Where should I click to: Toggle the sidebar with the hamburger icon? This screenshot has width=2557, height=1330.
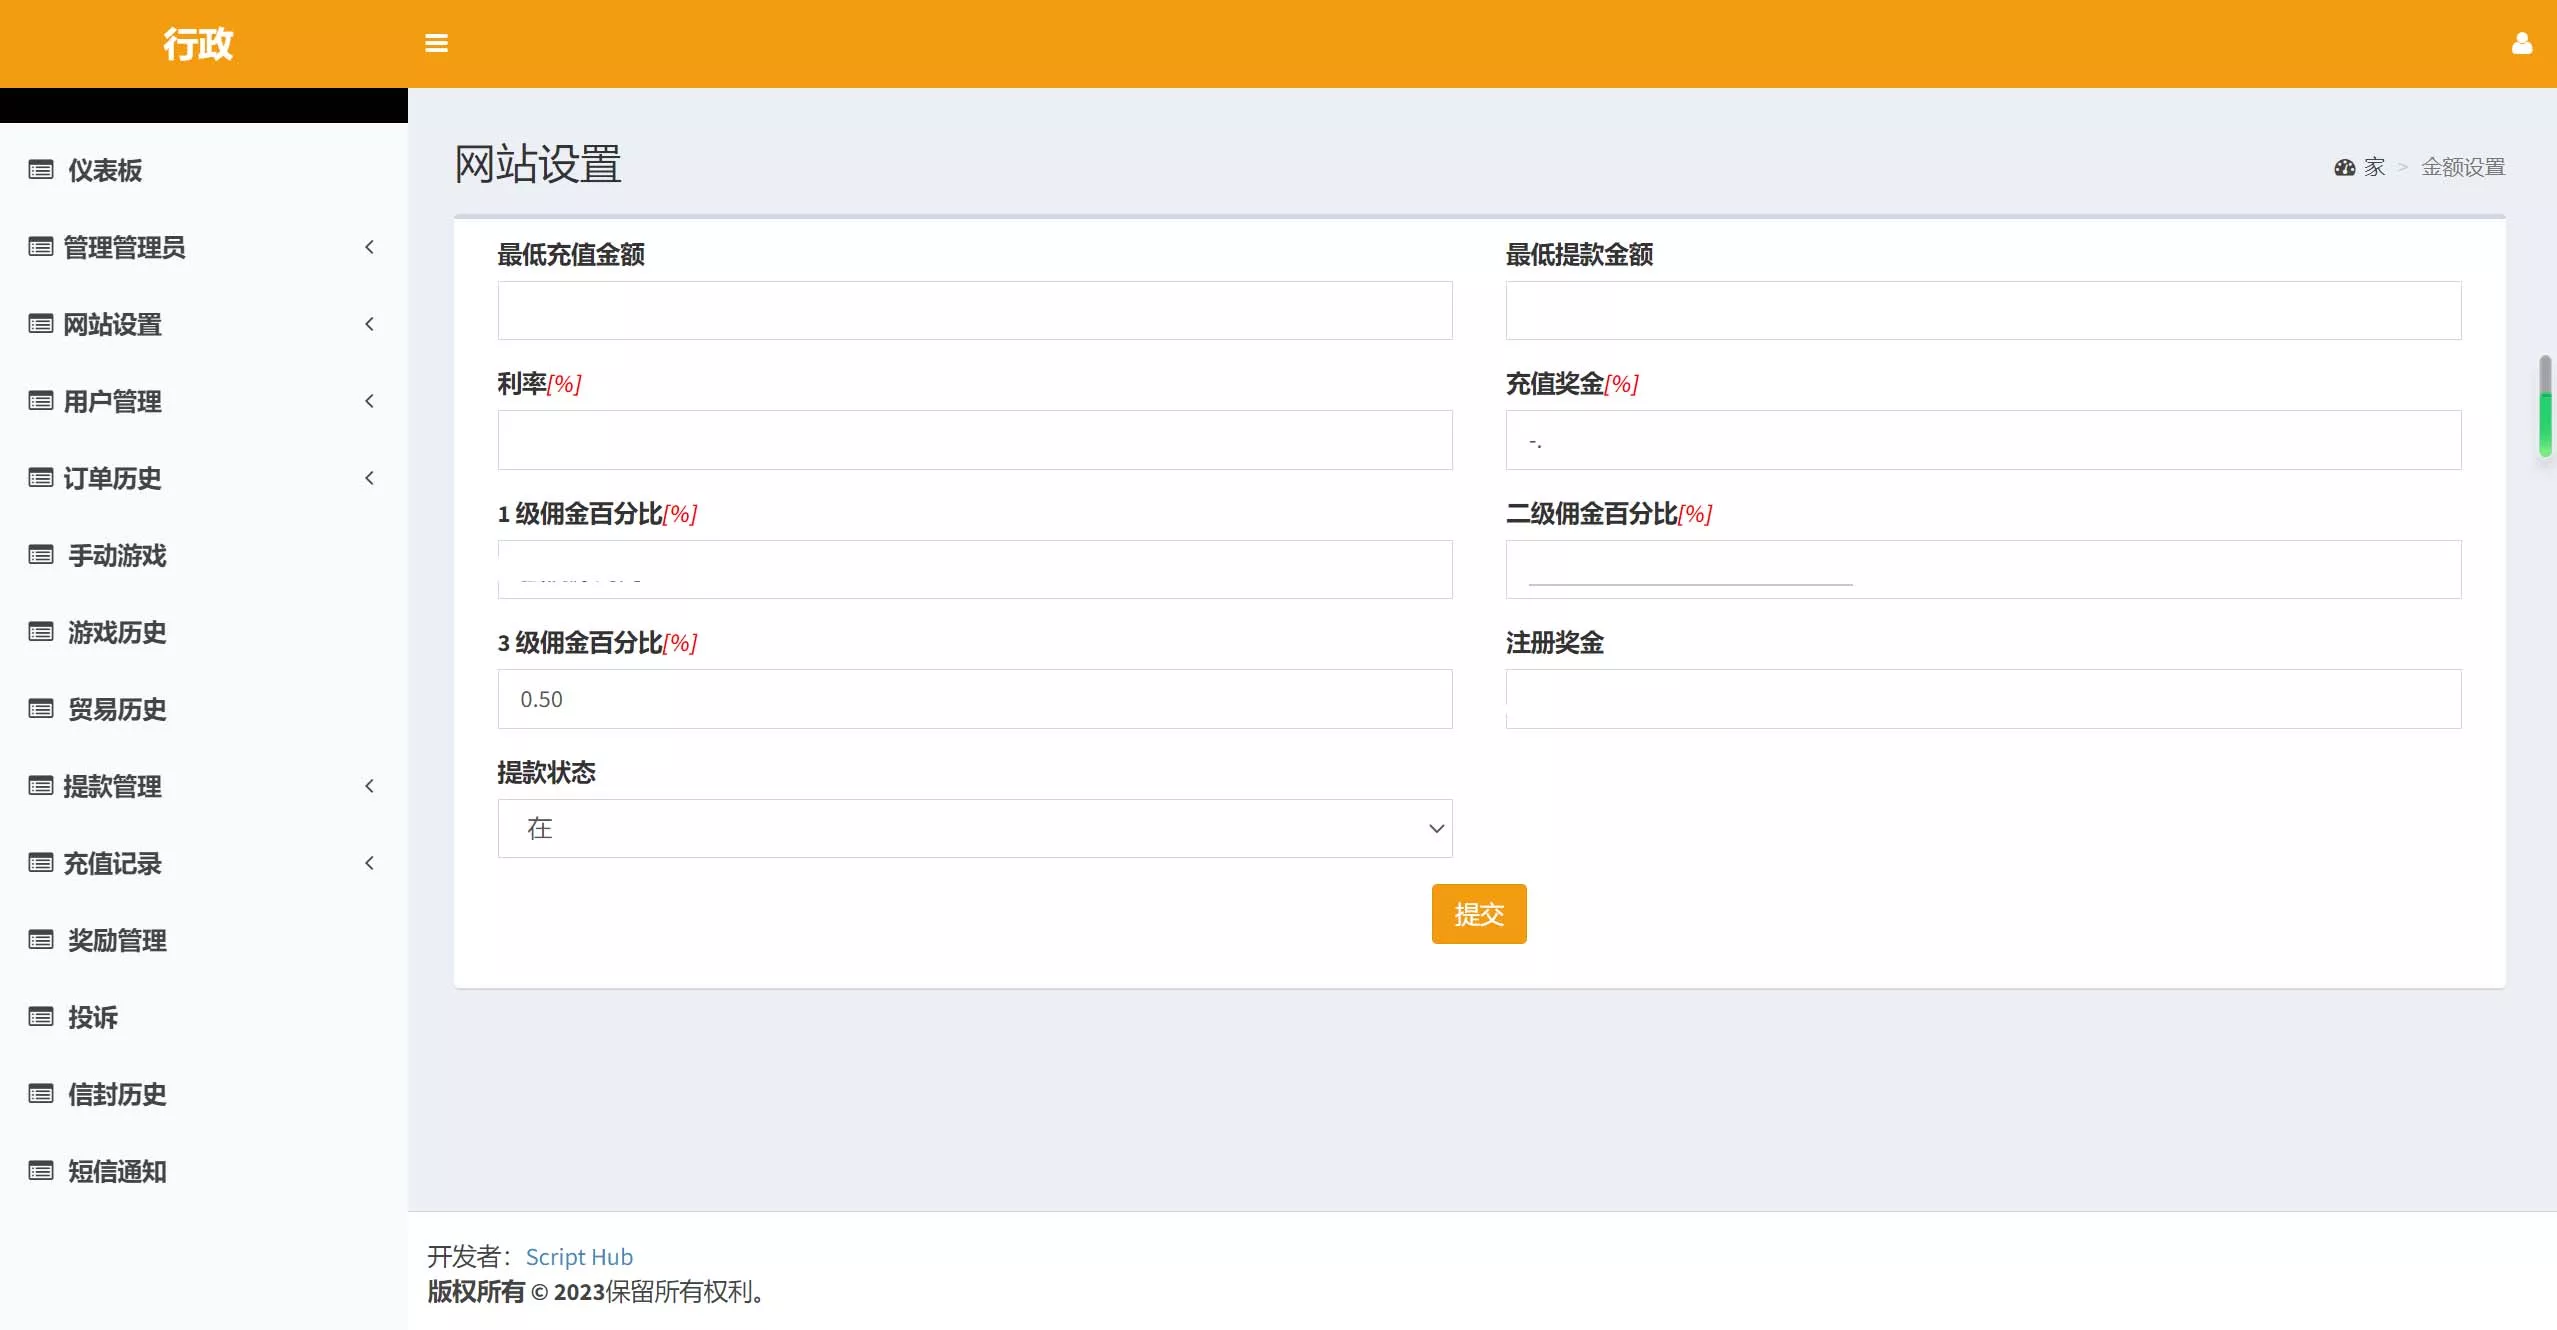437,43
